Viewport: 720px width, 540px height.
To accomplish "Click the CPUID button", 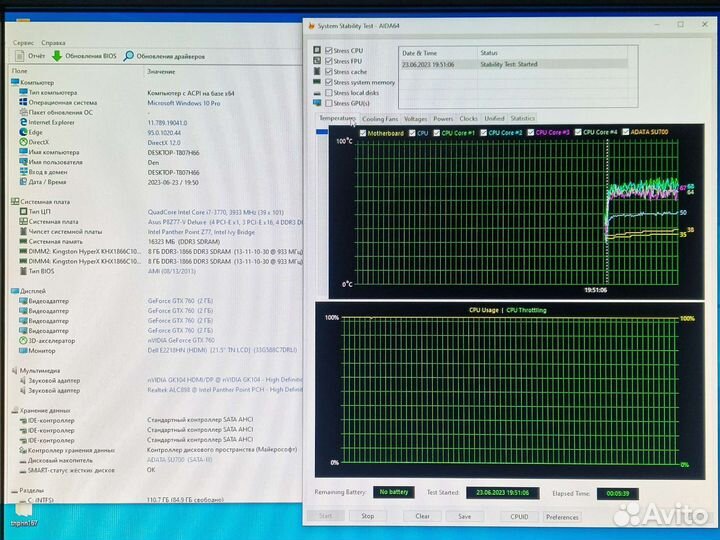I will click(x=519, y=517).
